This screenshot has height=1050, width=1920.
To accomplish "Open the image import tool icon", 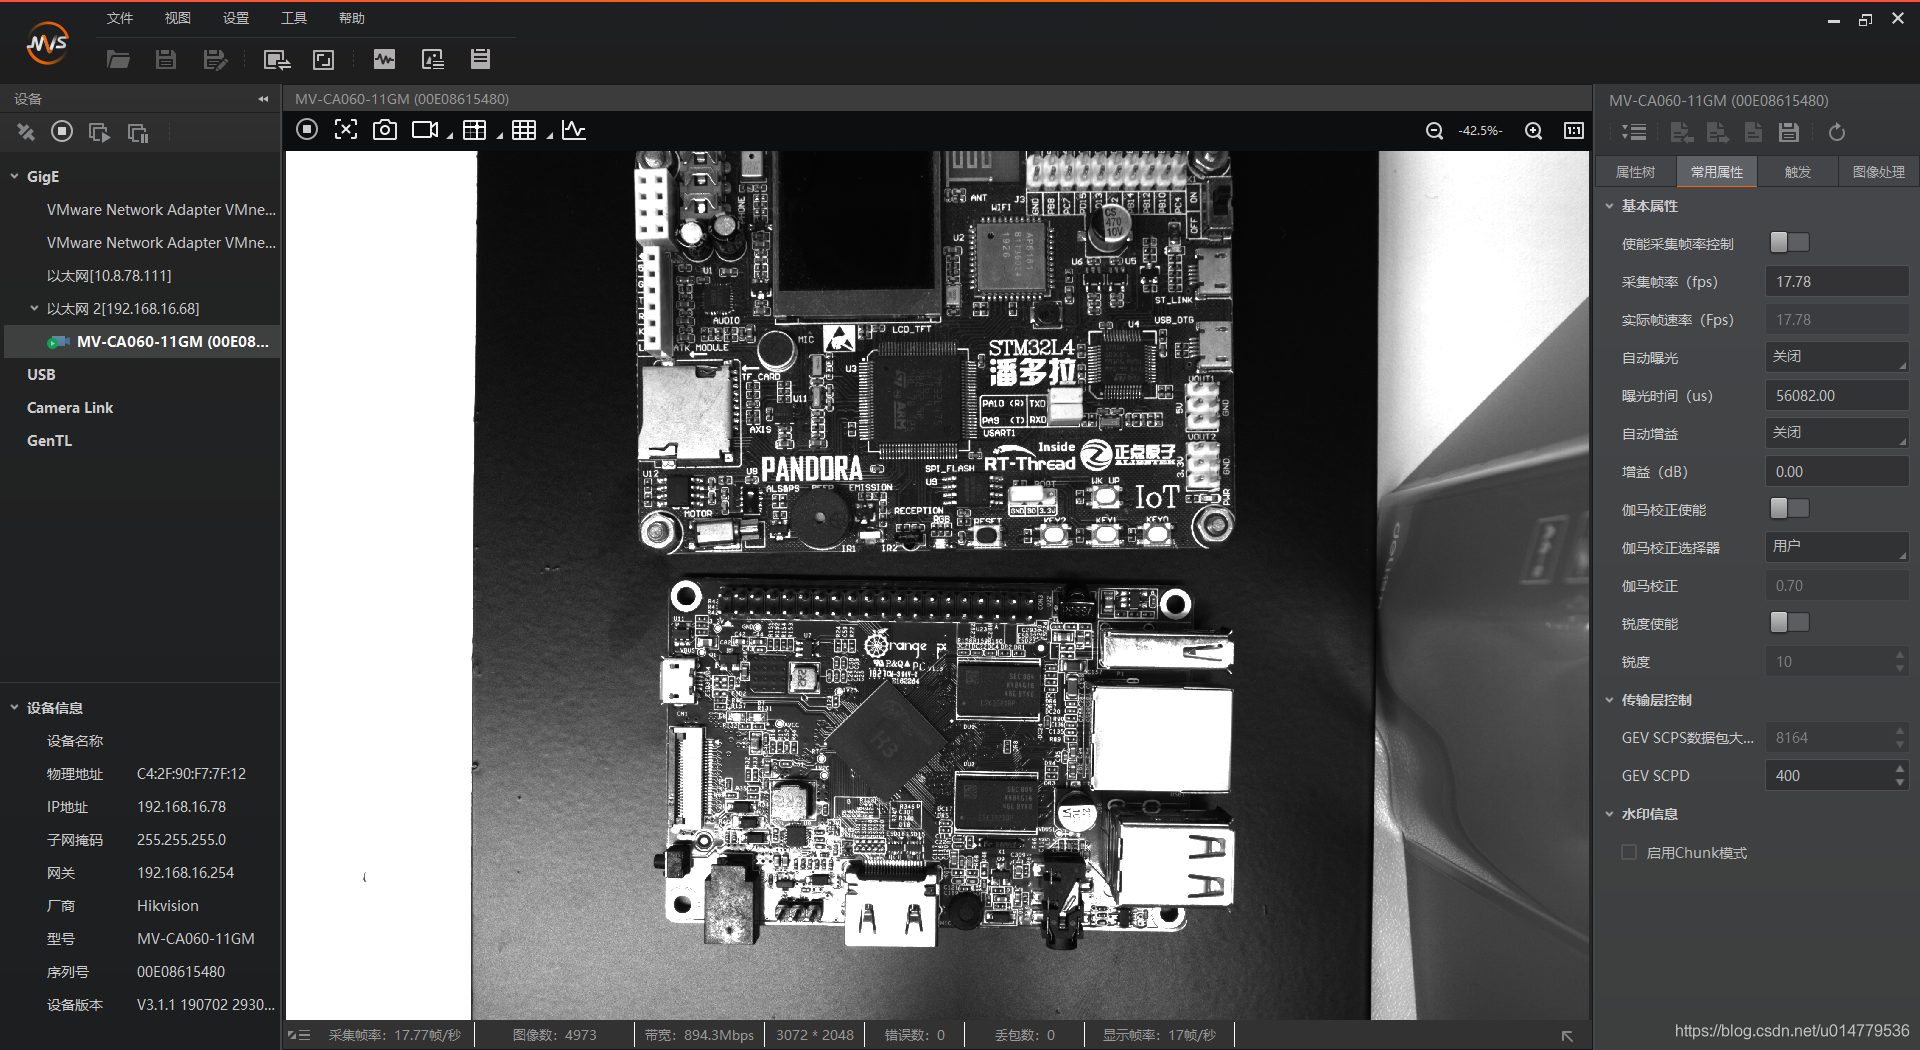I will (x=433, y=59).
